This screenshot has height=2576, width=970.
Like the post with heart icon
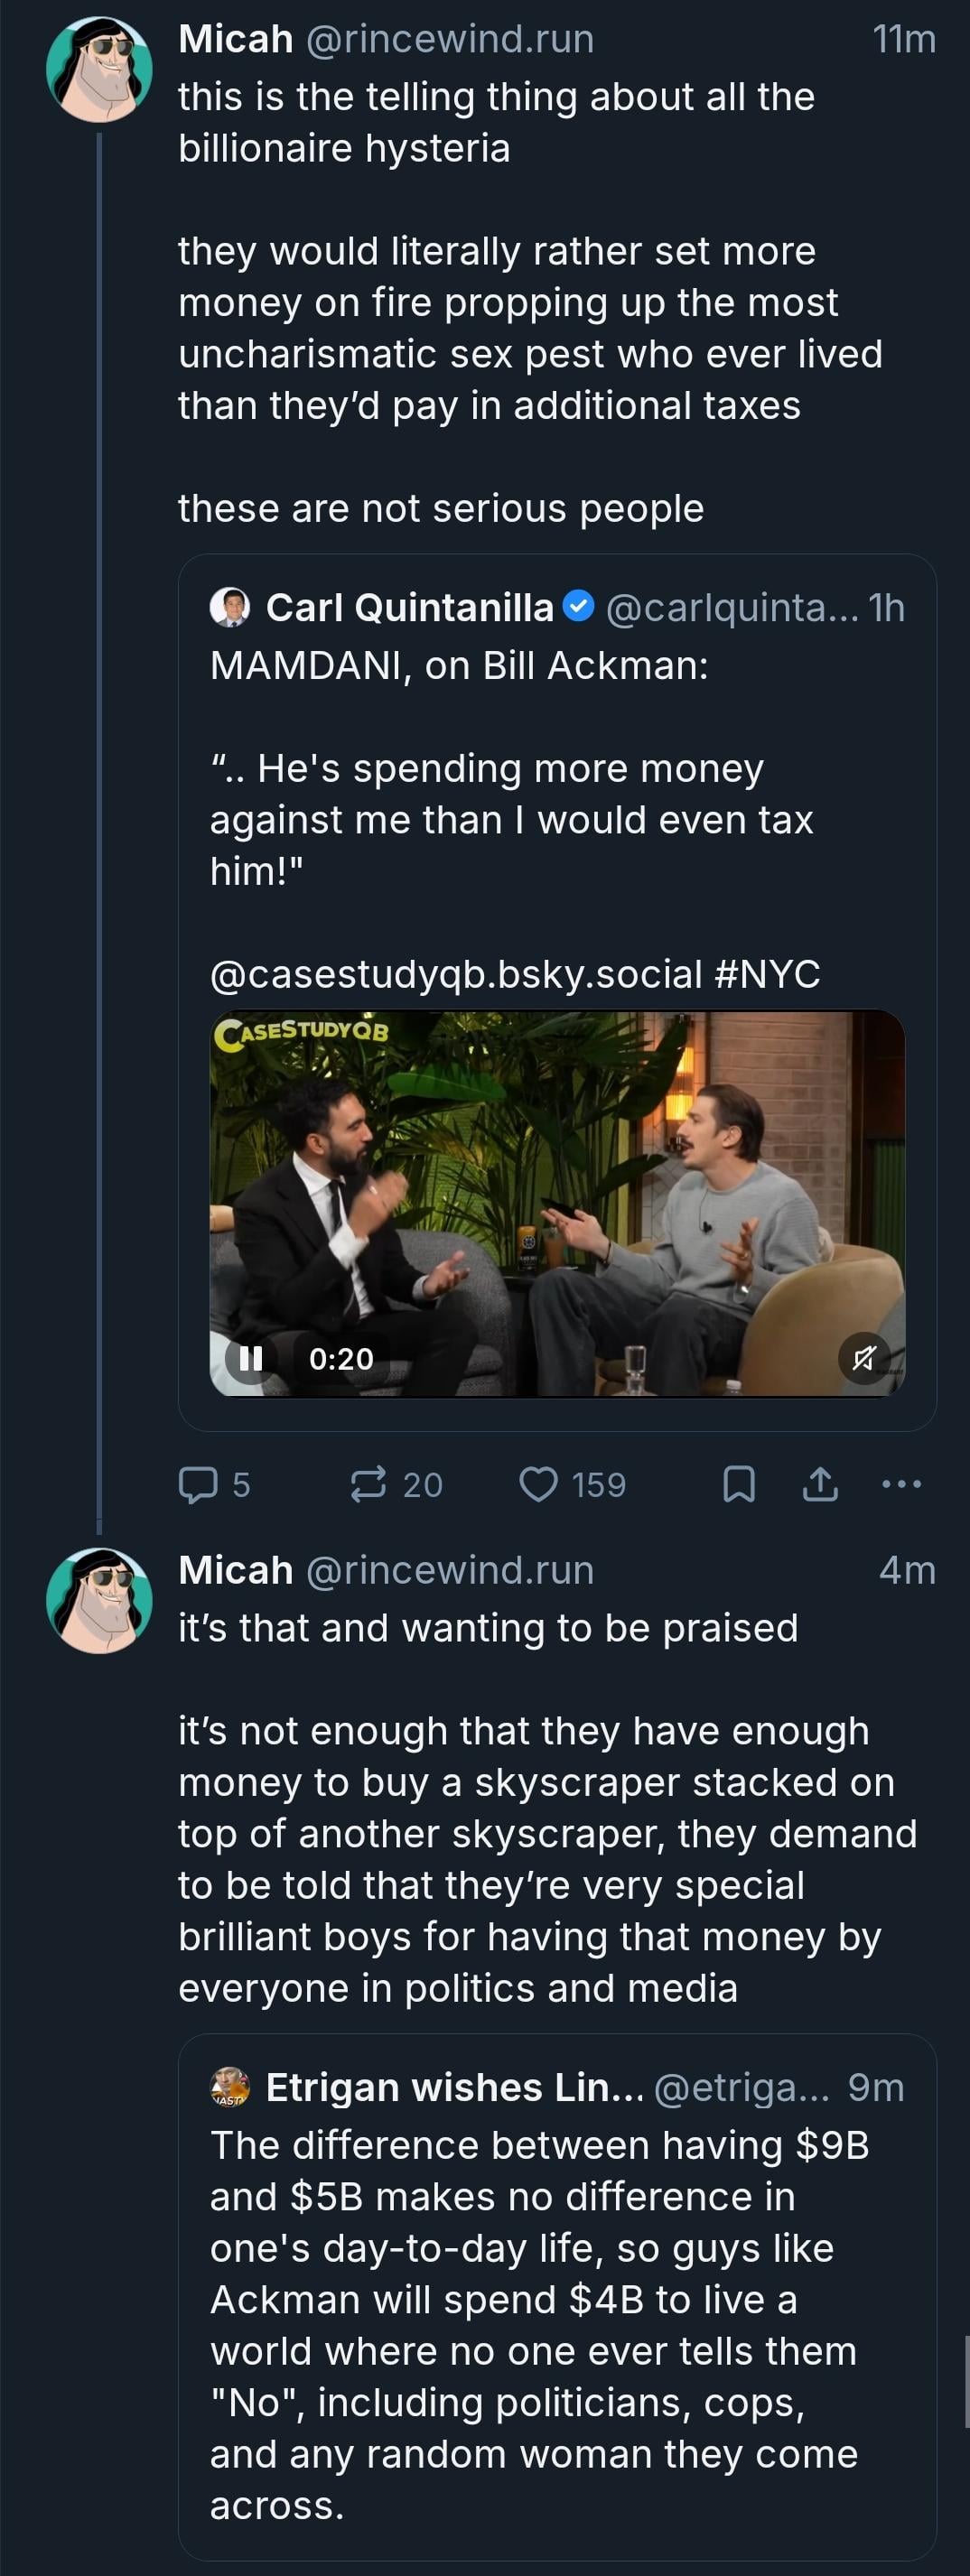coord(539,1484)
